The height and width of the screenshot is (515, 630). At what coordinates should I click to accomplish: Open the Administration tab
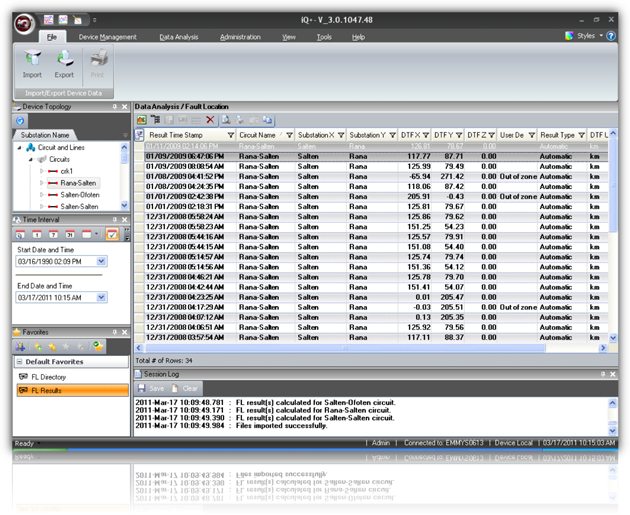[x=240, y=37]
